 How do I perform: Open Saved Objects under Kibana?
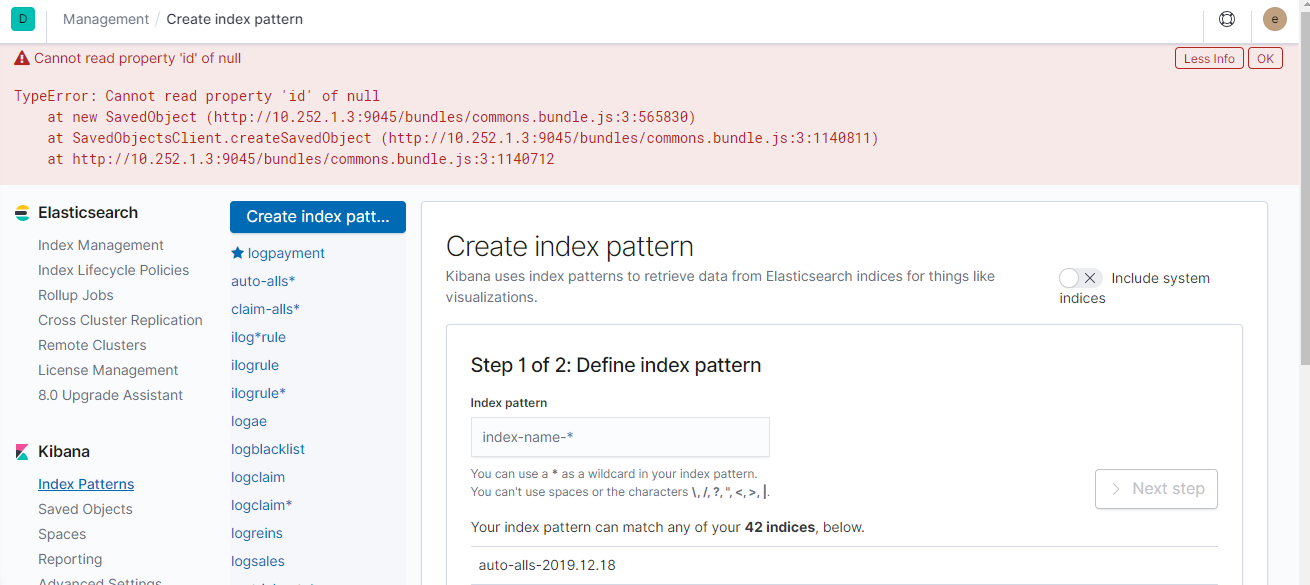click(x=85, y=509)
